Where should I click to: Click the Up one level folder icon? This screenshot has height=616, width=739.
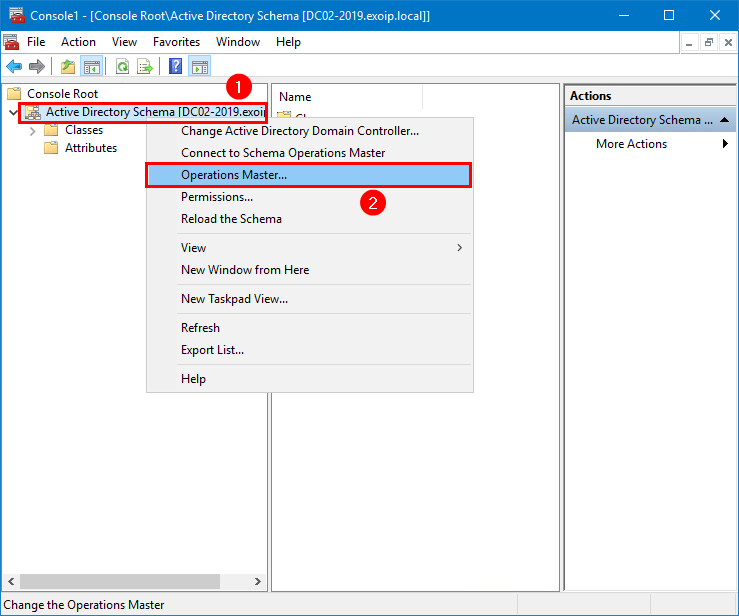(x=68, y=66)
